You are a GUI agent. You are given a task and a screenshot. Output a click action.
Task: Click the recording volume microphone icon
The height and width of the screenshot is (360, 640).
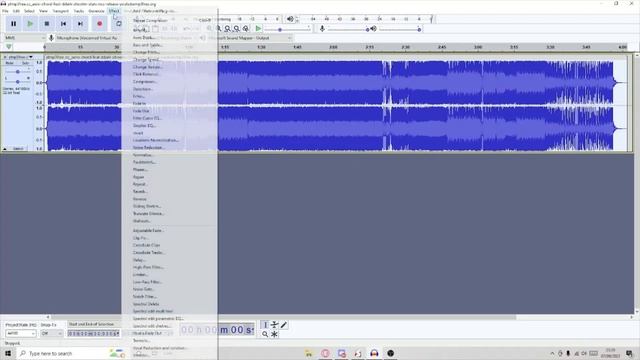322,29
